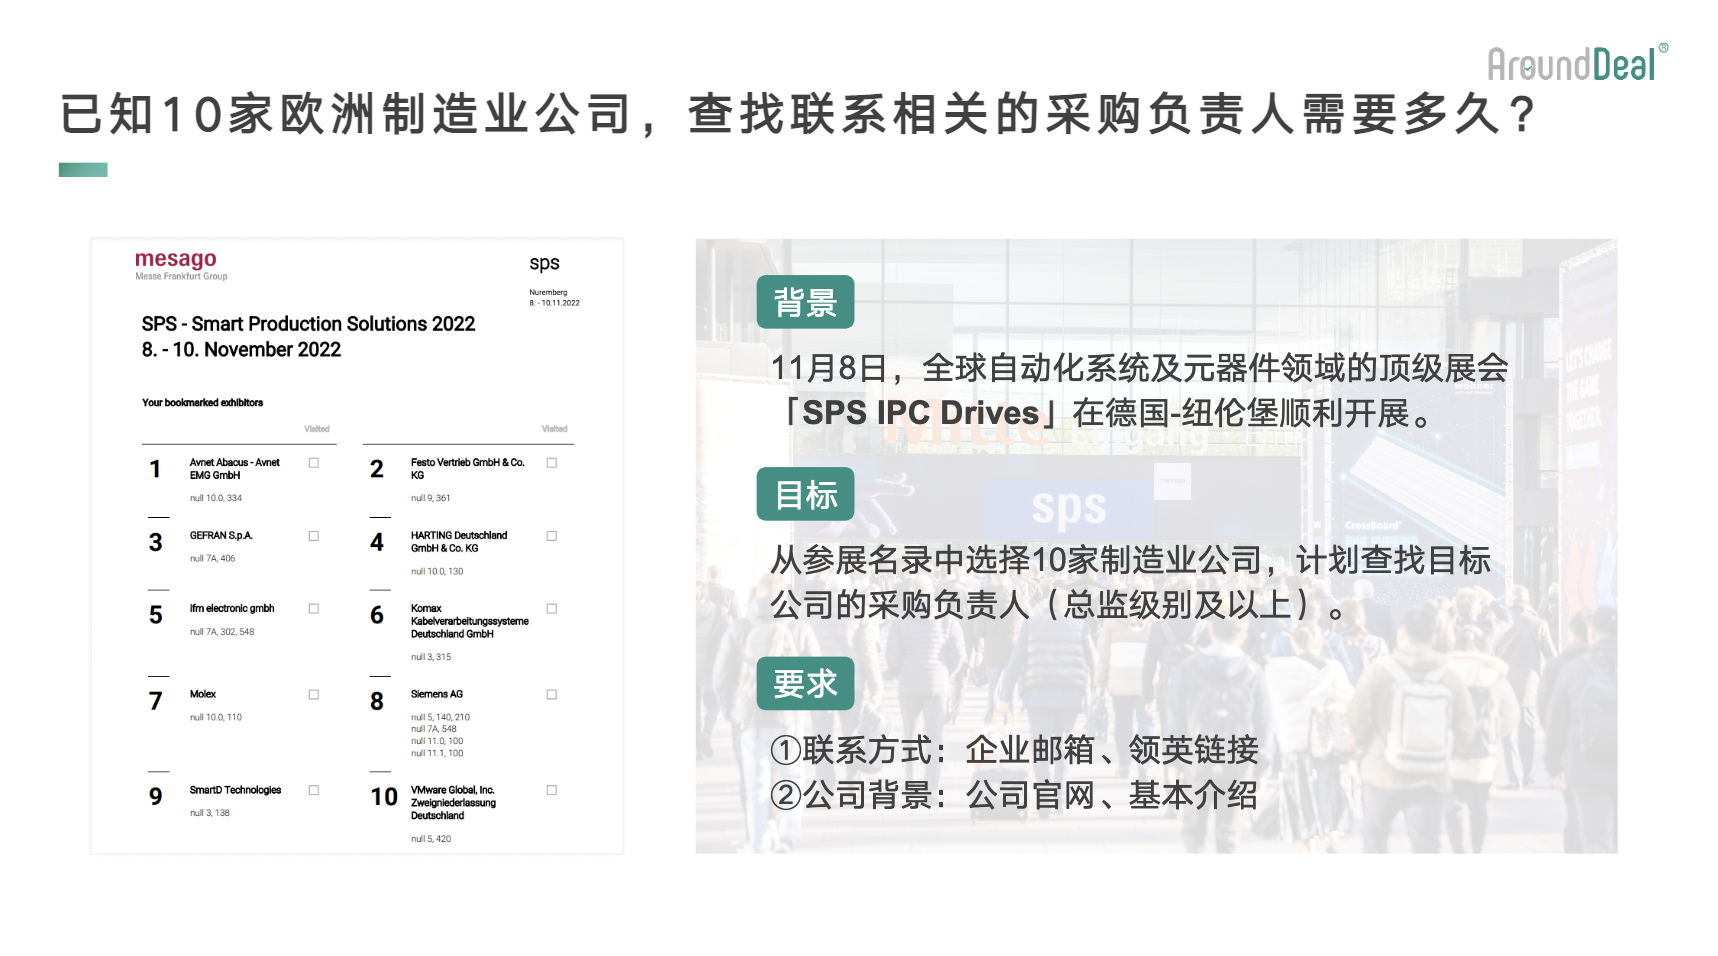Click exhibitor name HARTING Deutschland GmbH
The width and height of the screenshot is (1718, 956).
click(x=459, y=542)
